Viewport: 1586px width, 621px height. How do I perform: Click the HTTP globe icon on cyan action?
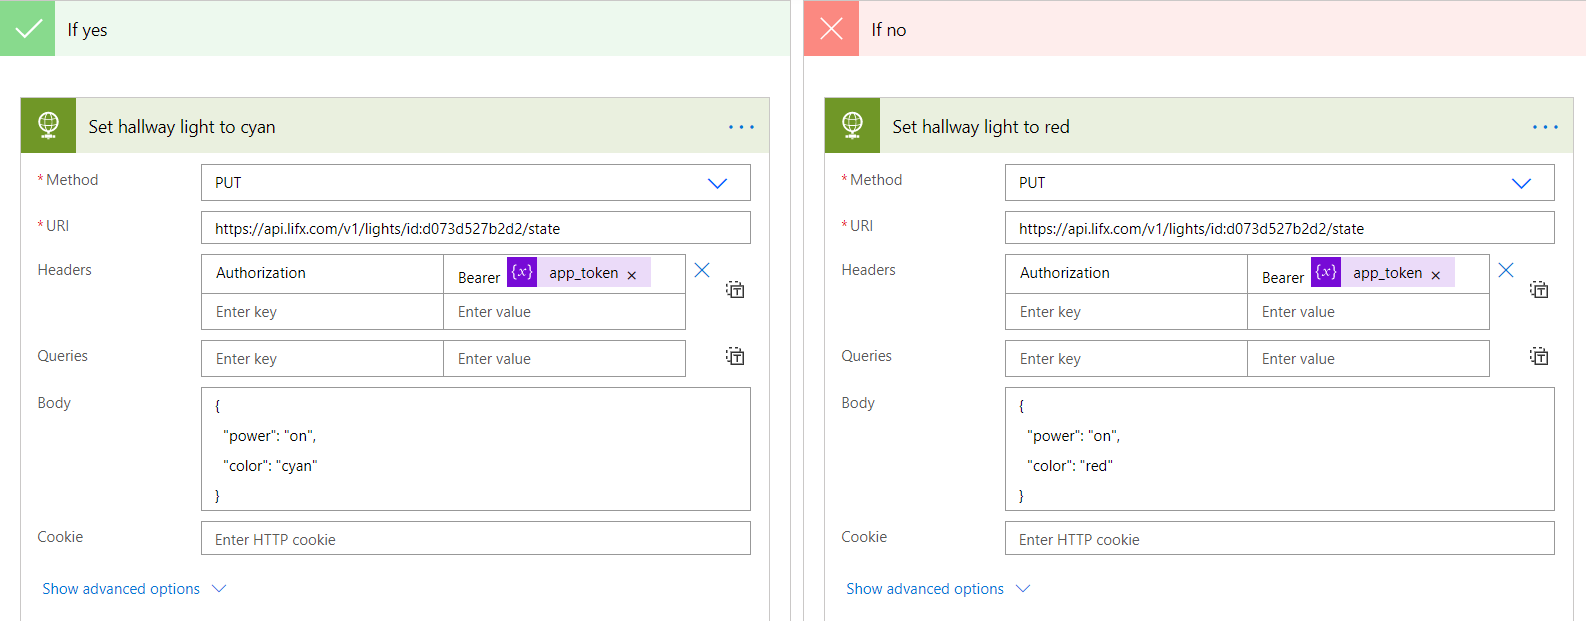click(48, 125)
